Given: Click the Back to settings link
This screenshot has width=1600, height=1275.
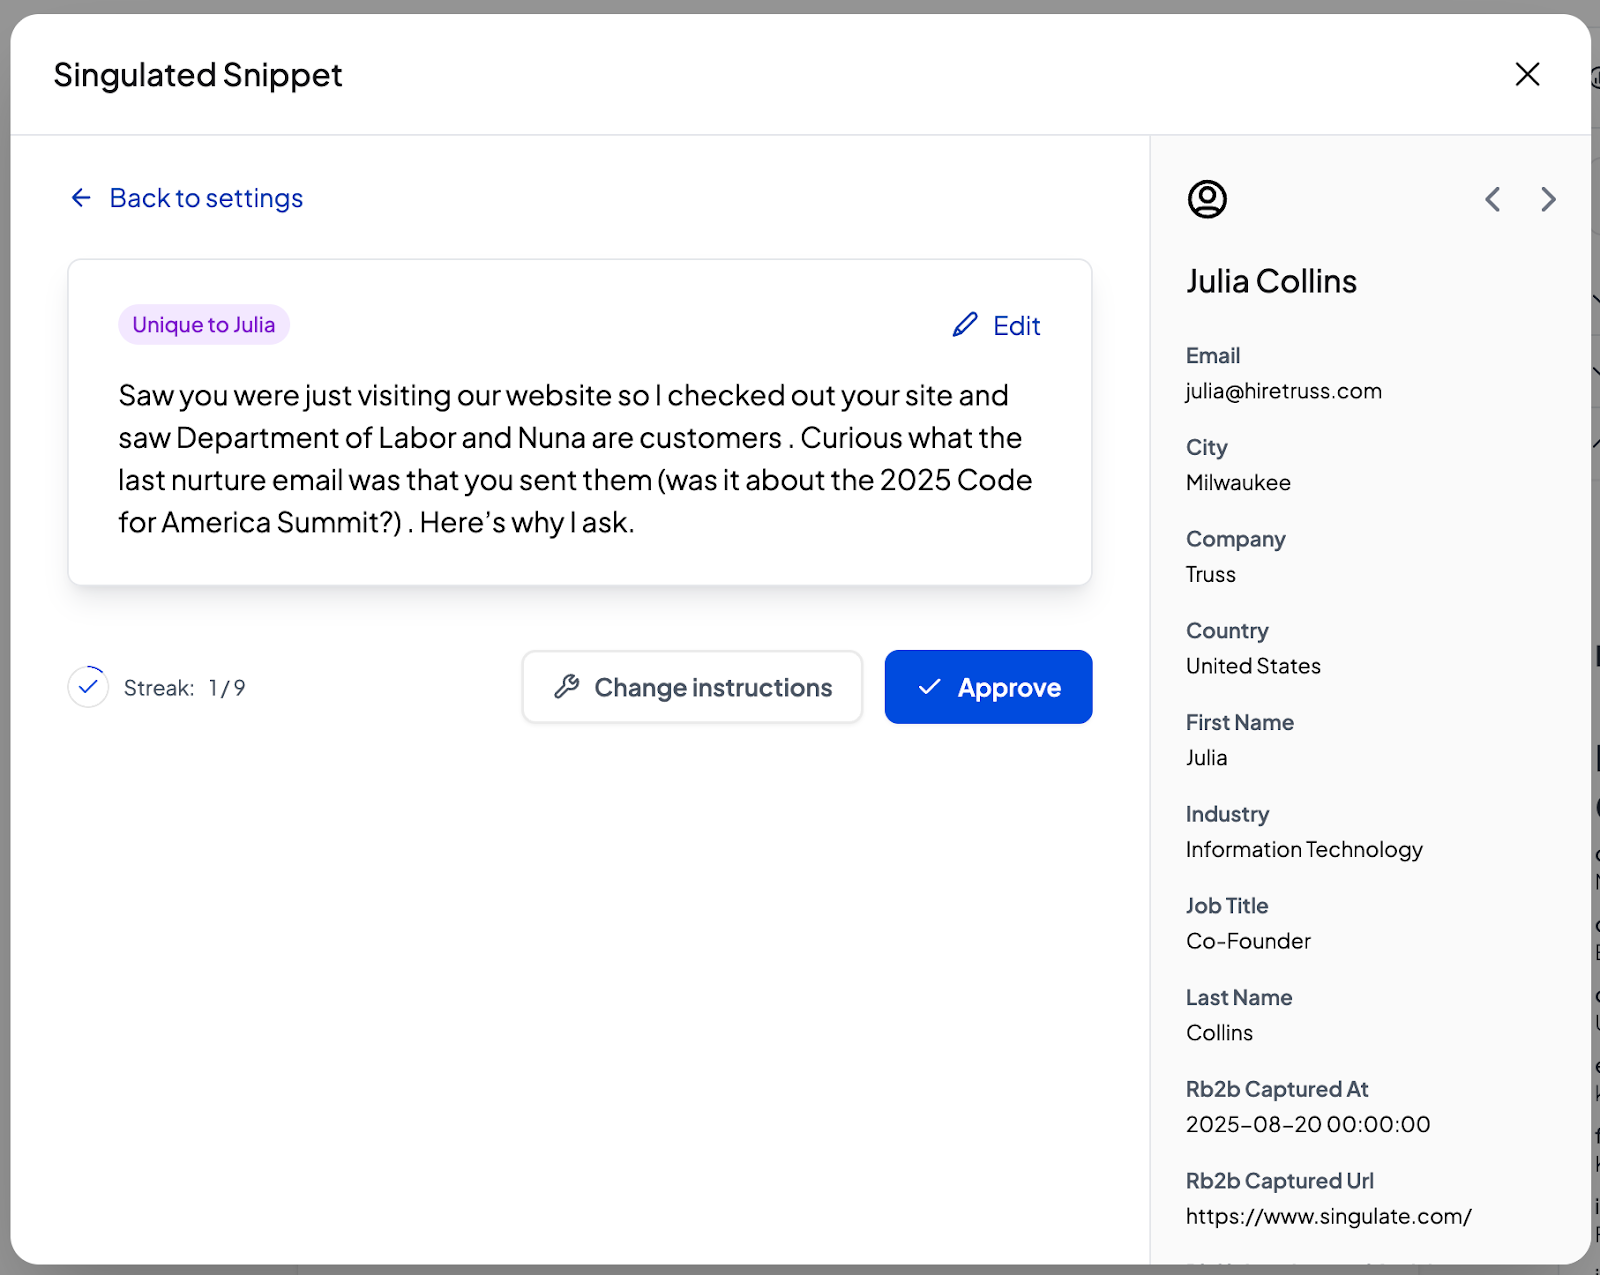Looking at the screenshot, I should [x=187, y=198].
